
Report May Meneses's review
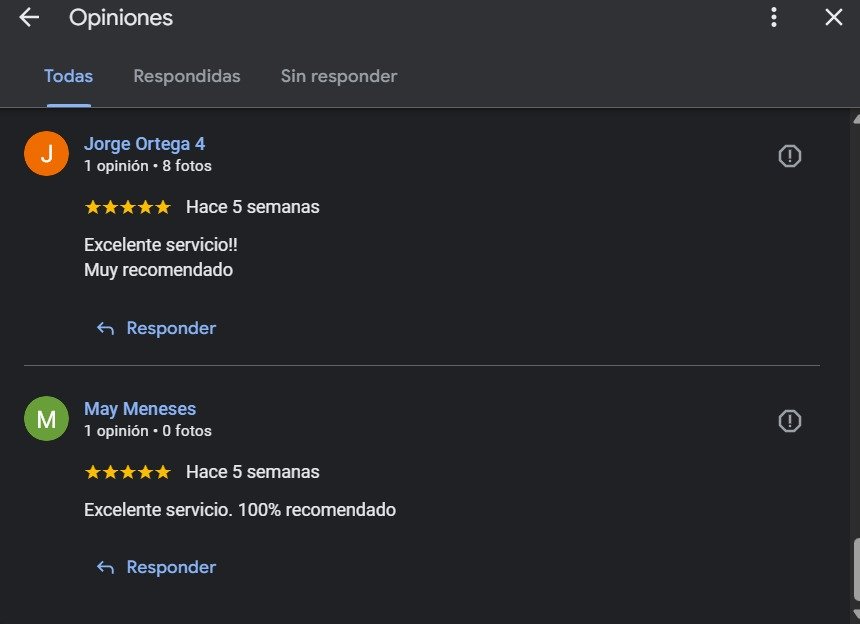point(790,421)
